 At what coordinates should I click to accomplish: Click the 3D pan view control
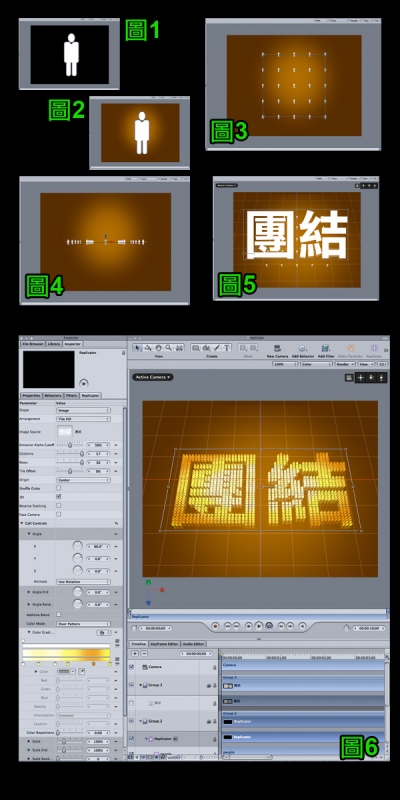(360, 378)
